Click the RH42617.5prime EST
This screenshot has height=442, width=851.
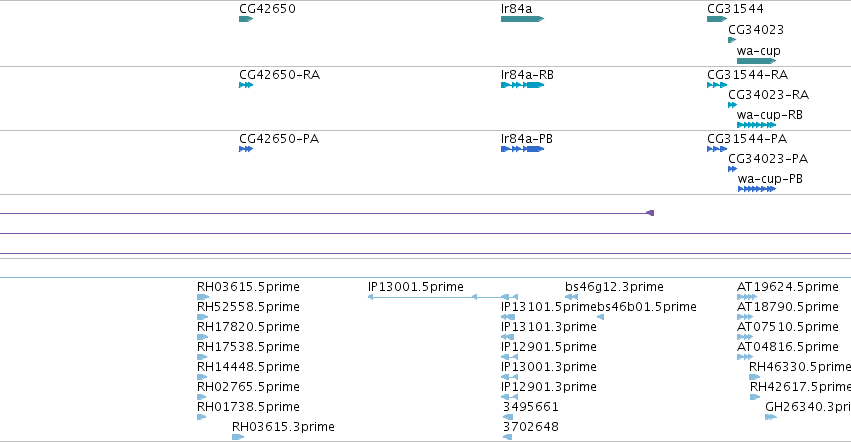click(x=755, y=397)
